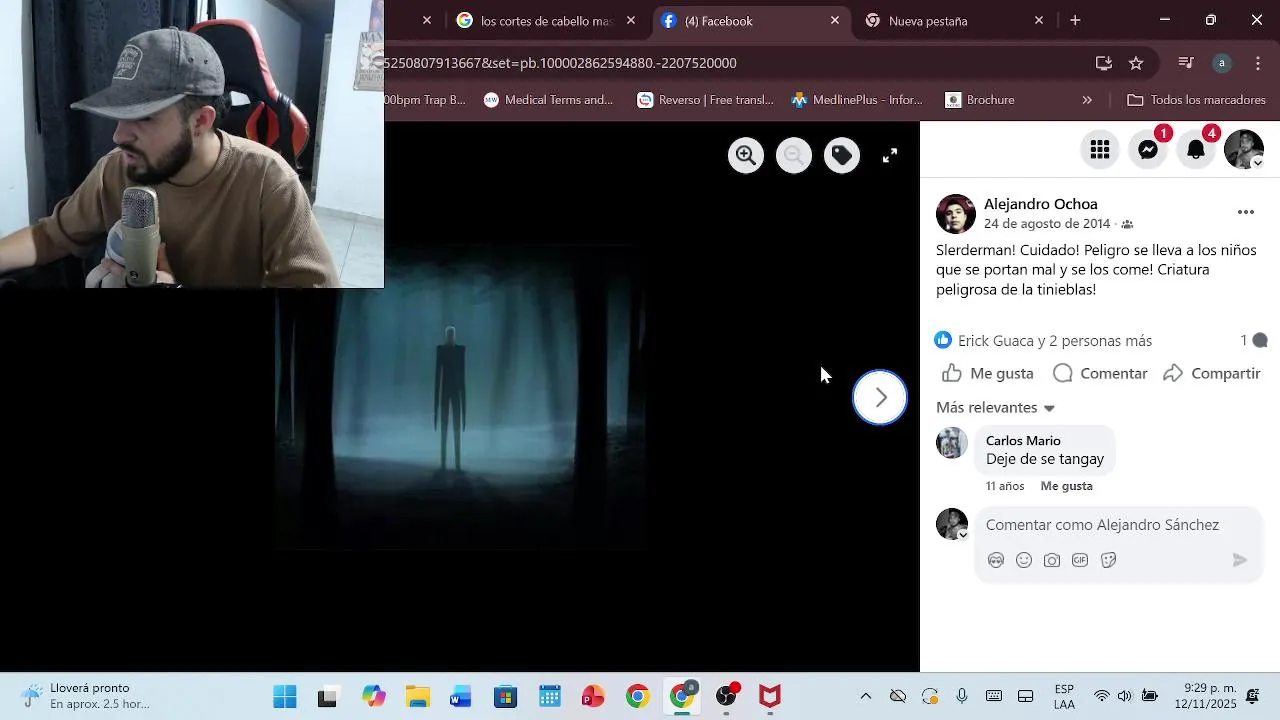The image size is (1280, 720).
Task: Click the Comentar button
Action: pos(1100,373)
